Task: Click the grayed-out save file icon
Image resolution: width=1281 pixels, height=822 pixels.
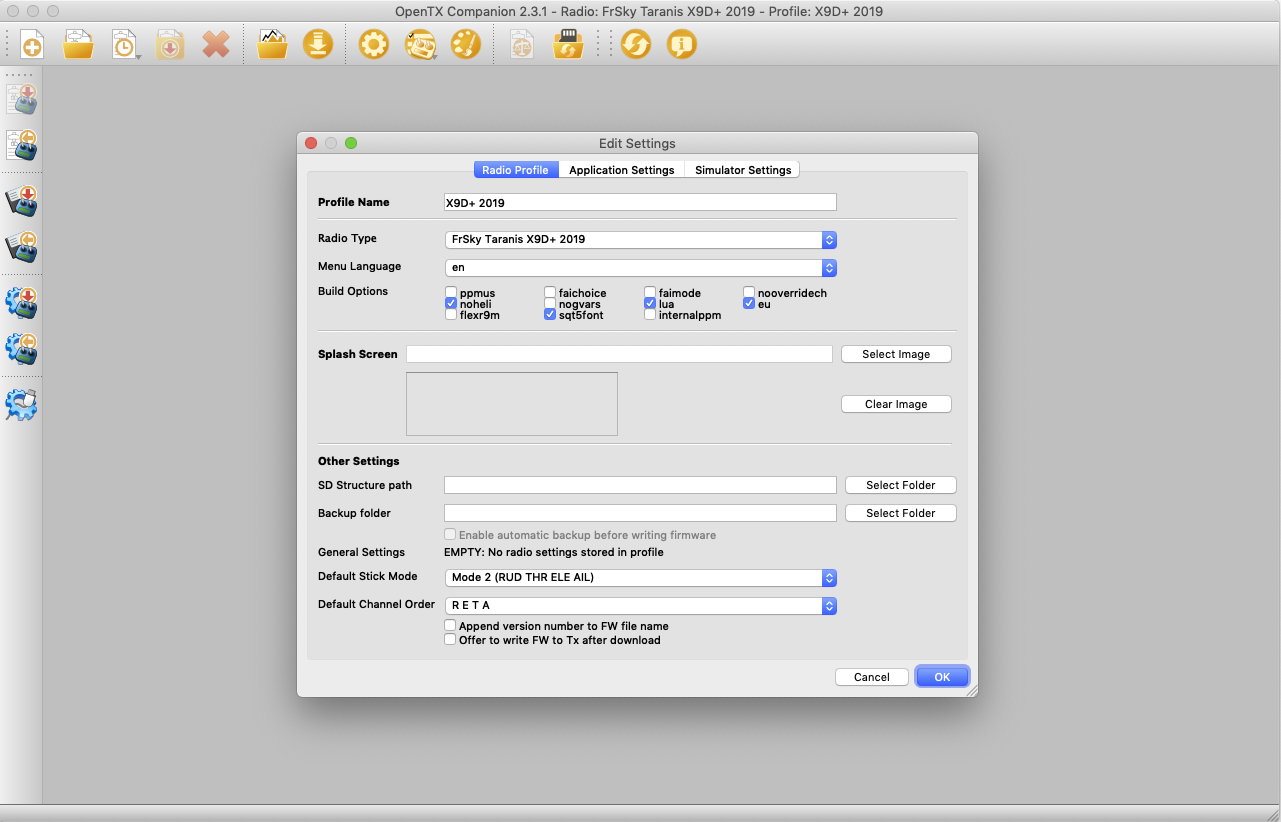Action: click(x=170, y=45)
